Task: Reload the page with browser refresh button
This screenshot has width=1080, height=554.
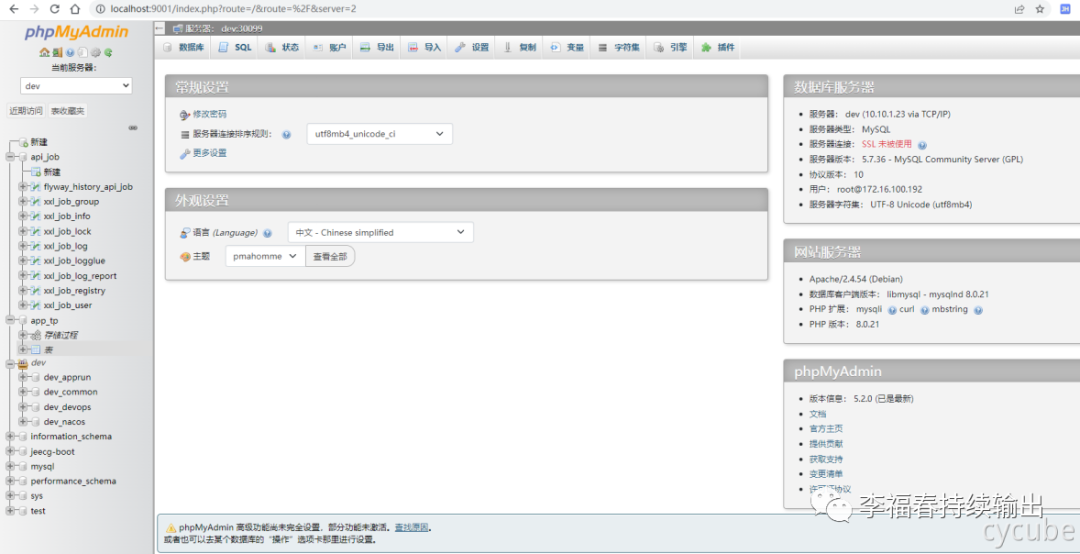Action: [54, 9]
